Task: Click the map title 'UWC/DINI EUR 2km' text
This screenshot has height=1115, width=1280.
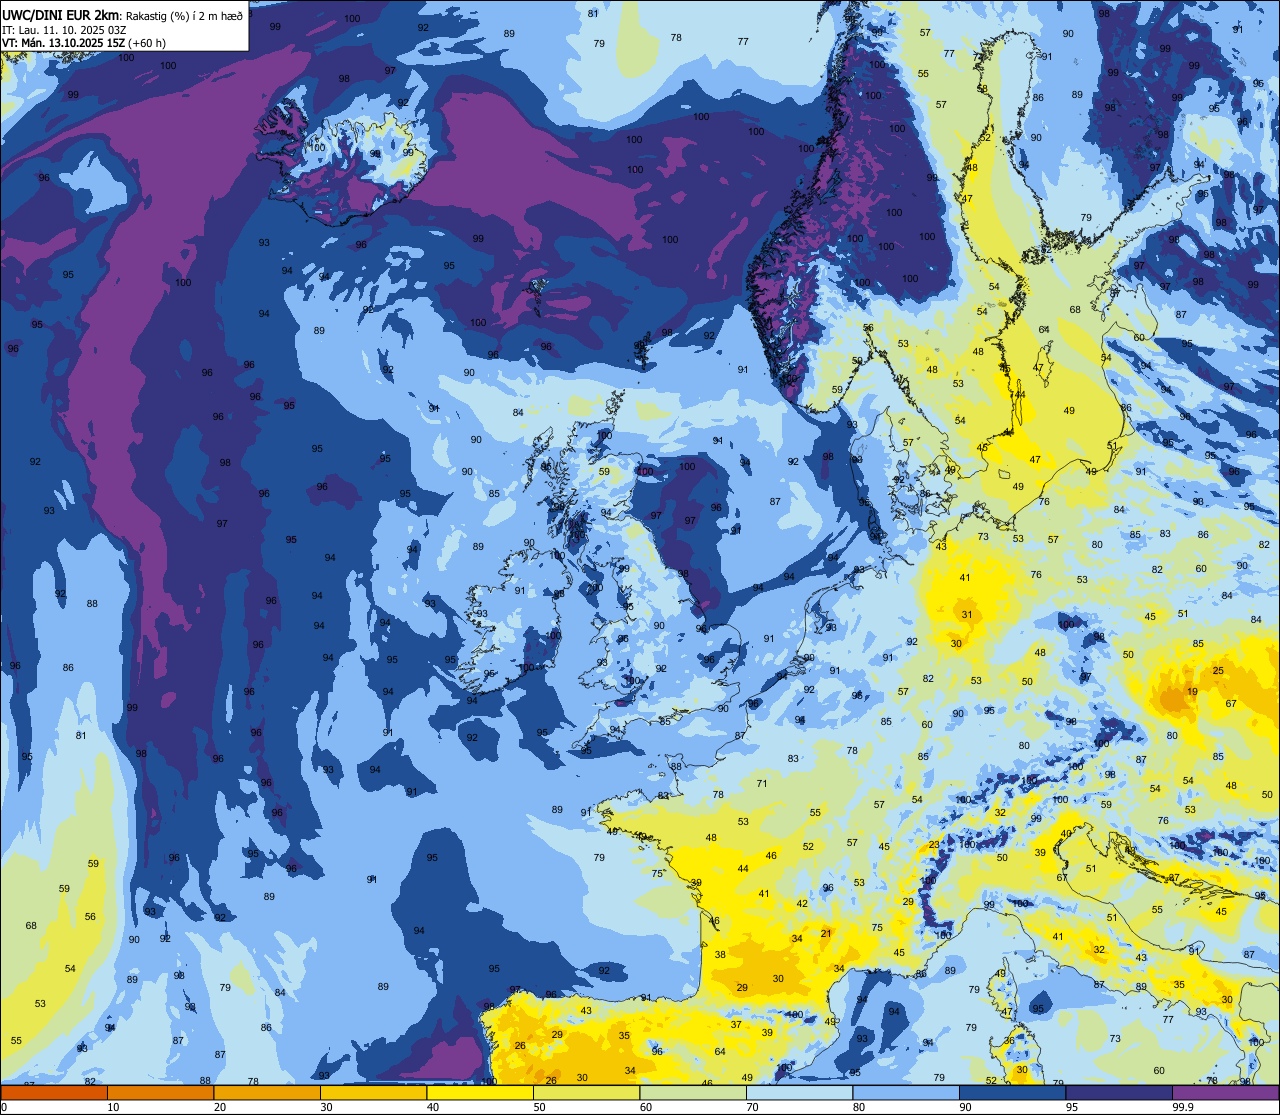Action: point(59,14)
